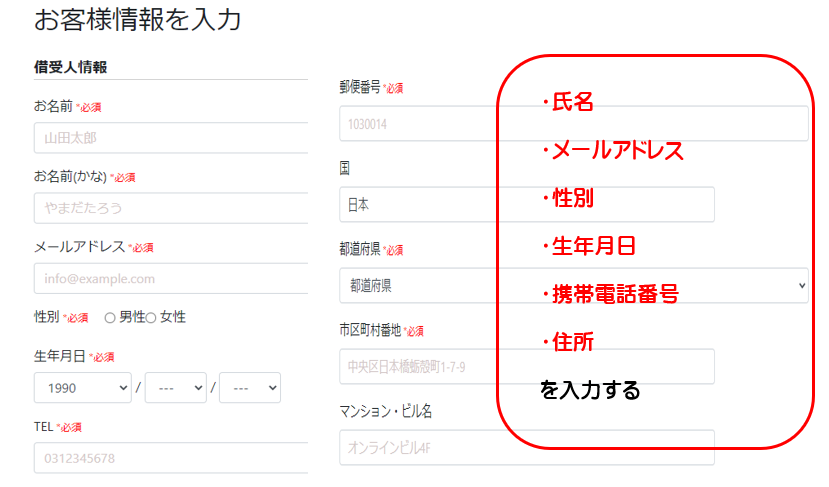
Task: Expand the 都道府県 prefecture dropdown
Action: (420, 285)
